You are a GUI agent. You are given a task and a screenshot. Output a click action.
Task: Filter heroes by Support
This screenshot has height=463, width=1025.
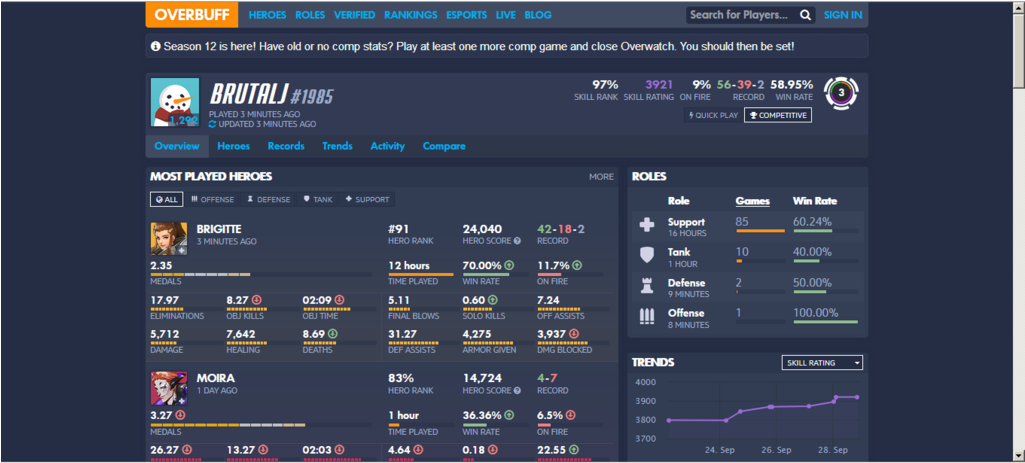point(367,199)
